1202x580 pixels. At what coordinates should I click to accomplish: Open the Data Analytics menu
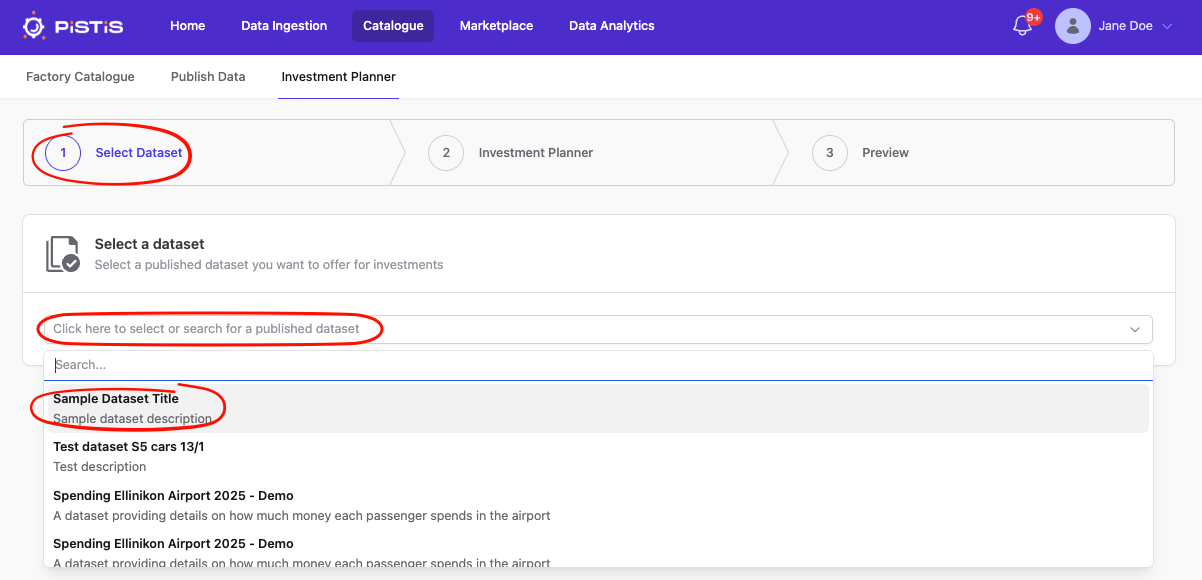pyautogui.click(x=612, y=26)
